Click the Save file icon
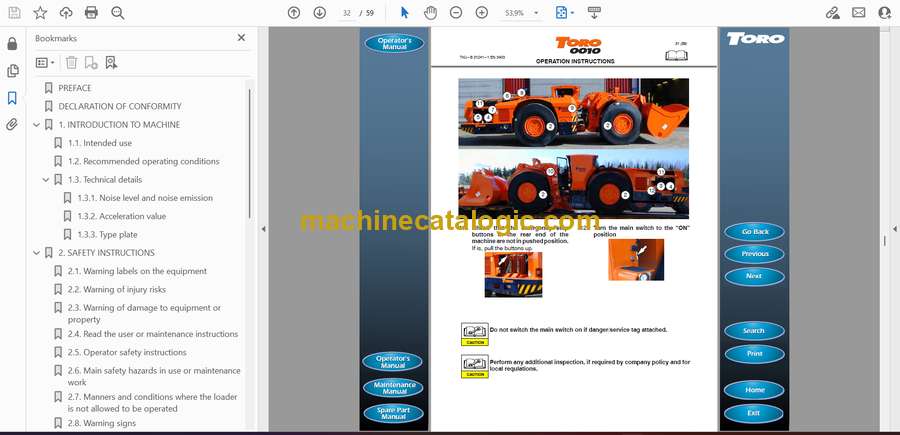This screenshot has height=435, width=900. pos(14,13)
